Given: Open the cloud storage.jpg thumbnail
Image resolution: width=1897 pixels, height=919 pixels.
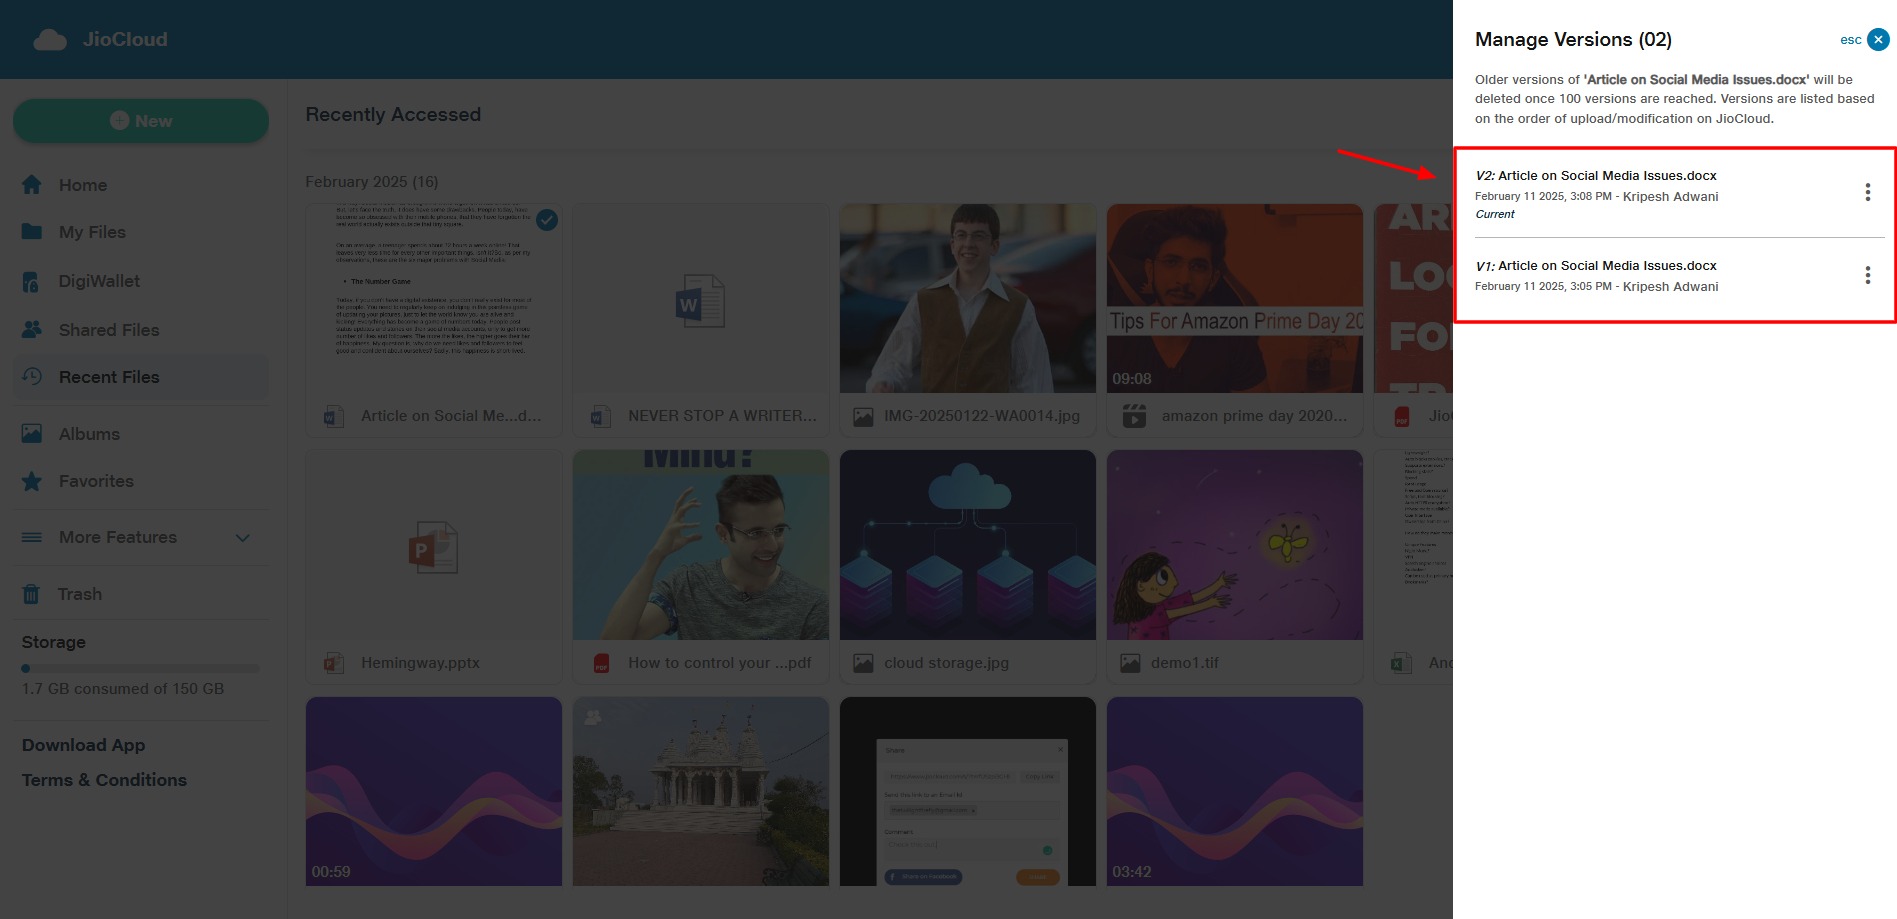Looking at the screenshot, I should [x=967, y=545].
